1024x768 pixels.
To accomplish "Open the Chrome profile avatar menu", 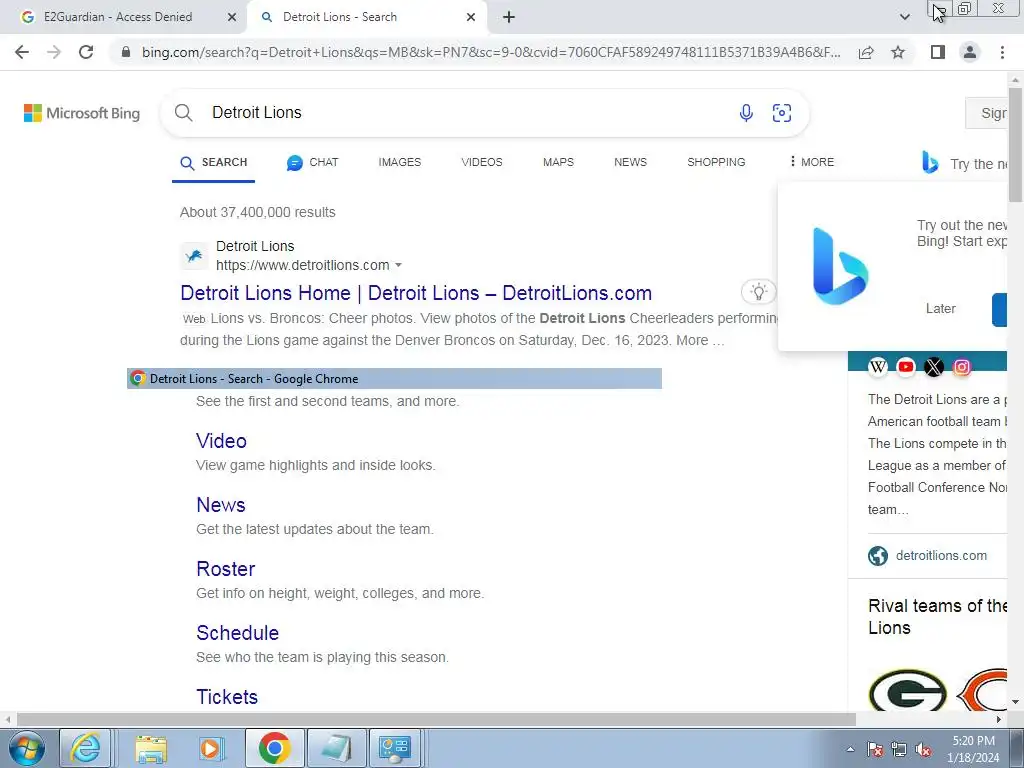I will pyautogui.click(x=970, y=52).
